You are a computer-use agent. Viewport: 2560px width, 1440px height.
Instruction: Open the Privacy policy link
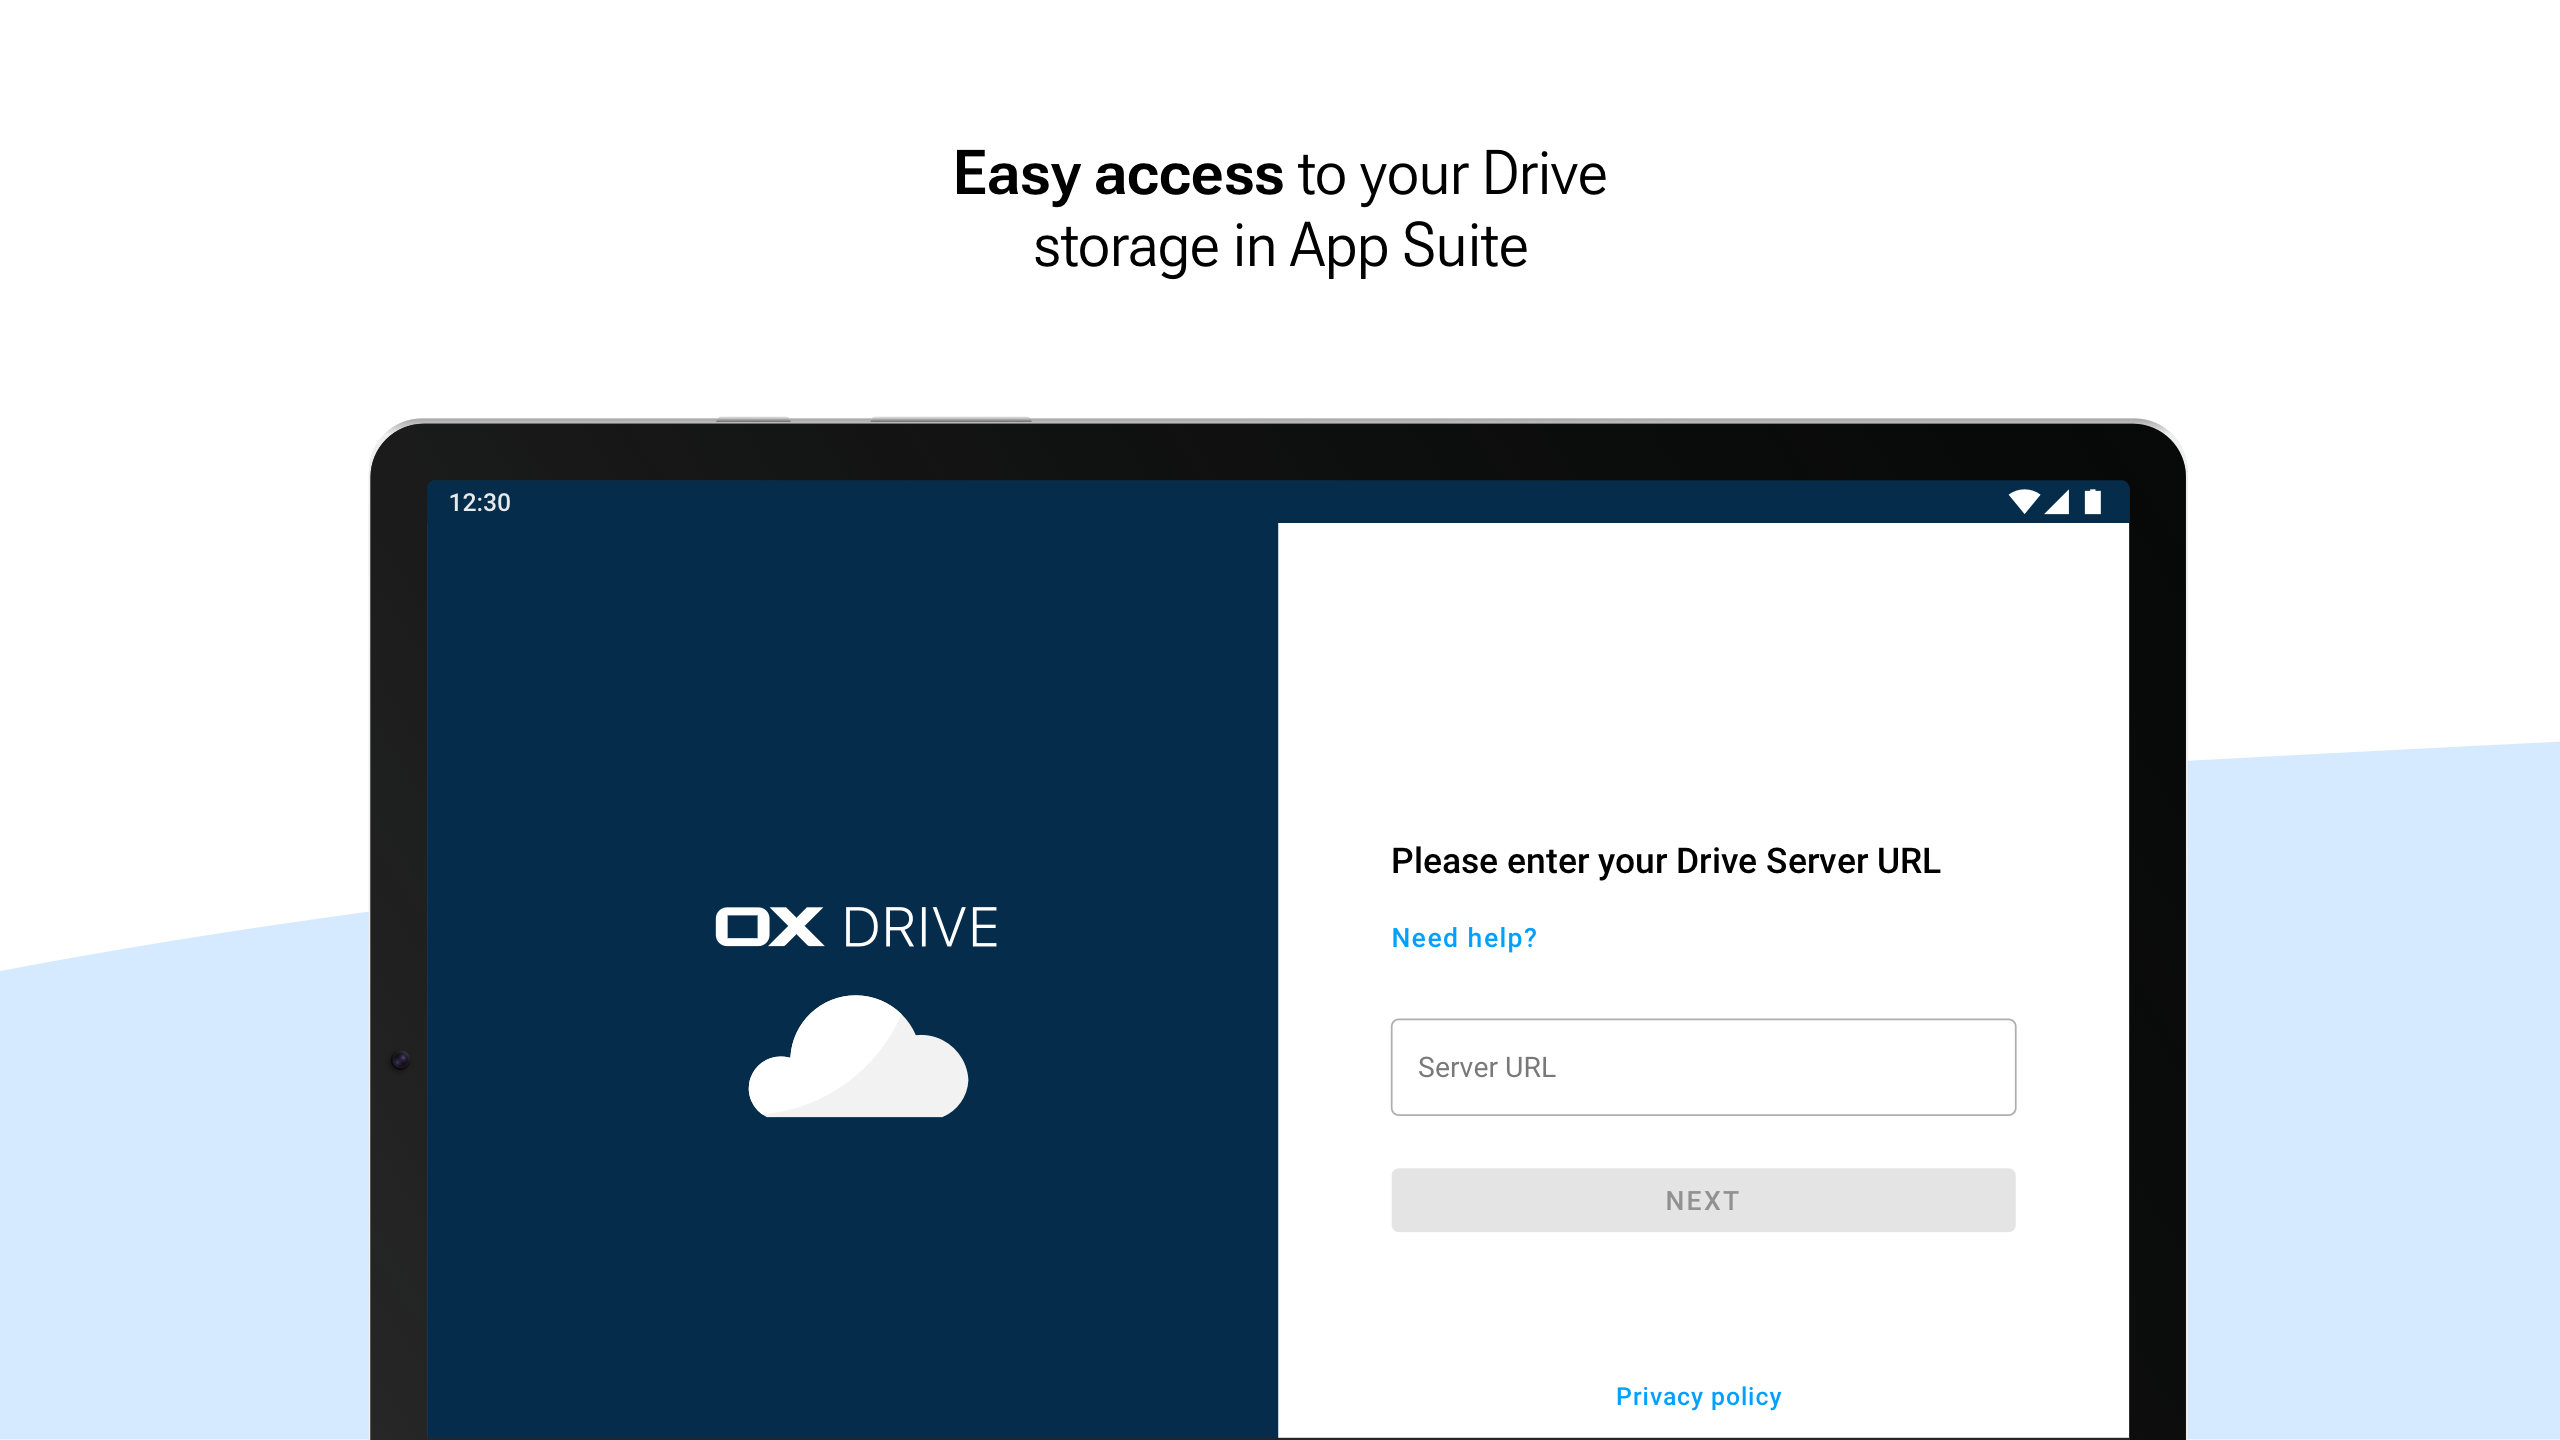pyautogui.click(x=1698, y=1396)
